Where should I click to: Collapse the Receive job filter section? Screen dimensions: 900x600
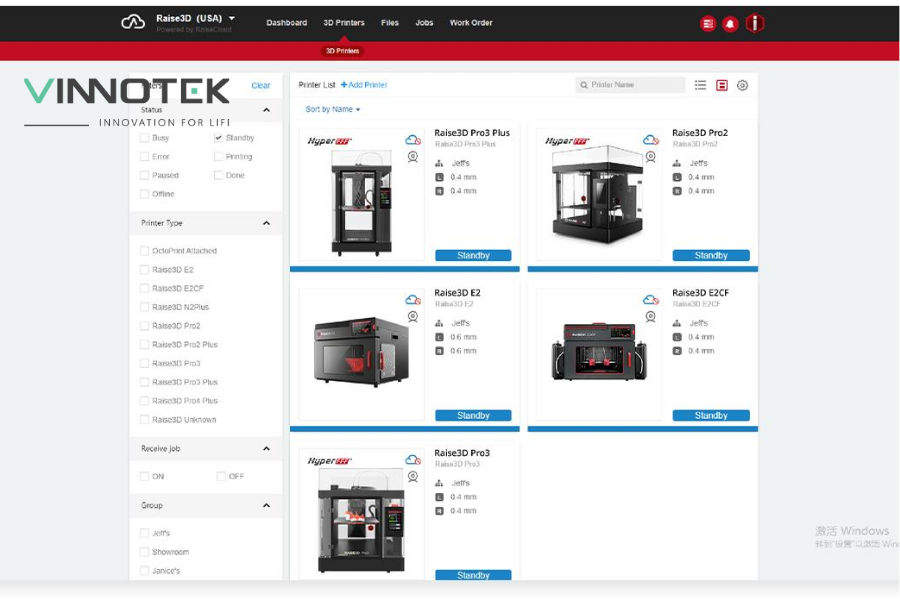pyautogui.click(x=266, y=448)
